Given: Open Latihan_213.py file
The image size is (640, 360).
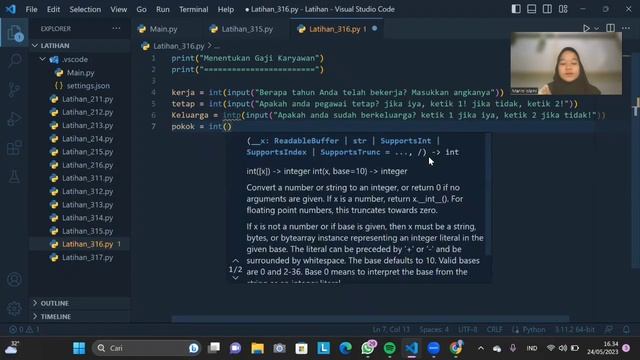Looking at the screenshot, I should click(x=87, y=125).
